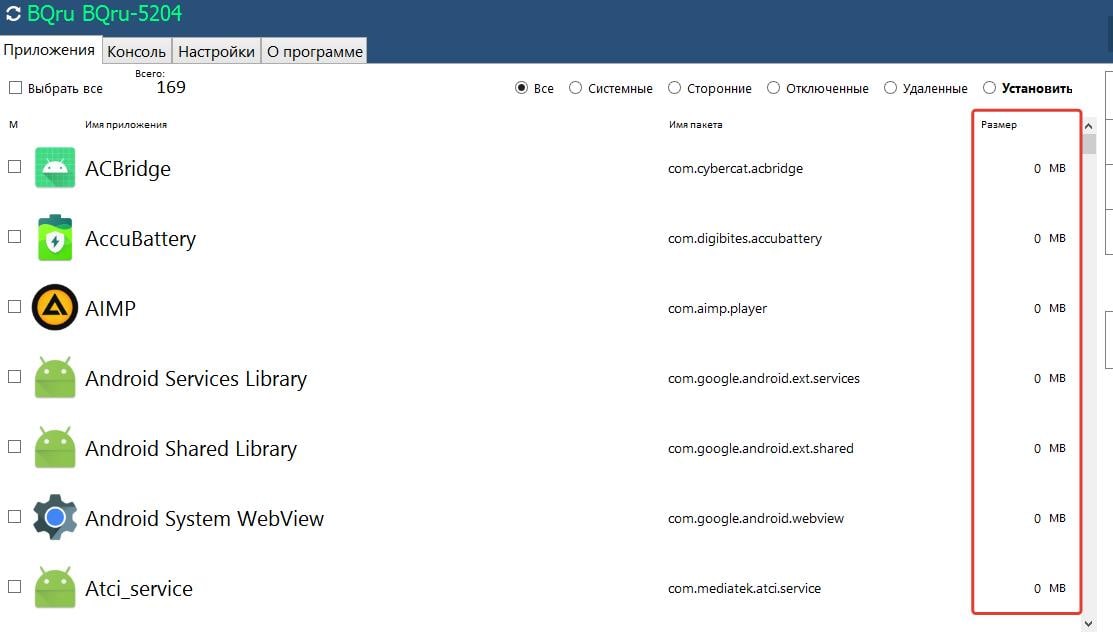1113x637 pixels.
Task: Select the 'Системные' radio filter
Action: click(x=576, y=87)
